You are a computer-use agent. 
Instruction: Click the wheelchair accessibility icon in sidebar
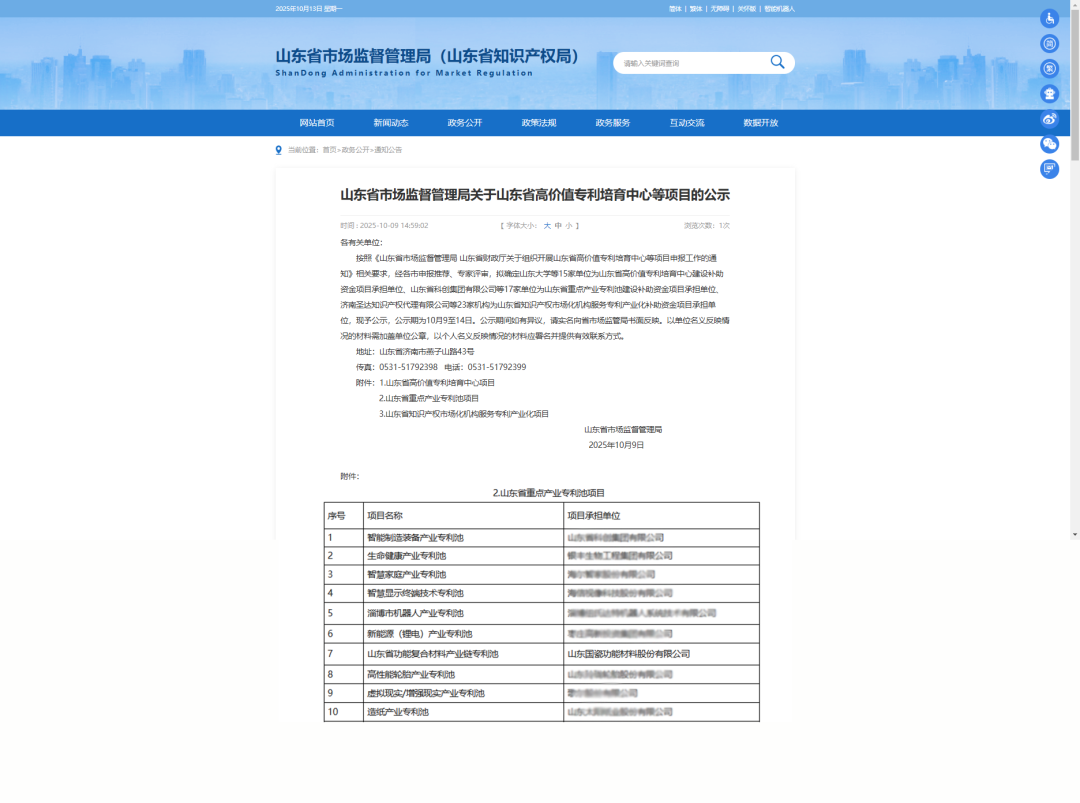point(1049,19)
